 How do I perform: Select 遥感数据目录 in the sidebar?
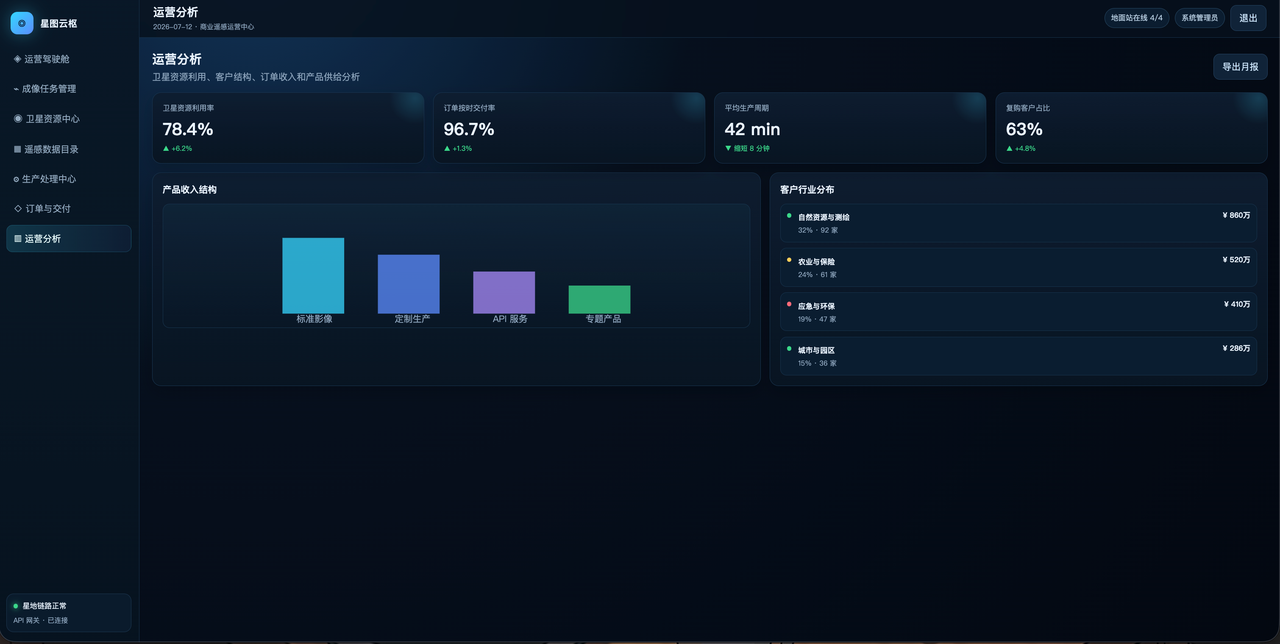point(69,149)
